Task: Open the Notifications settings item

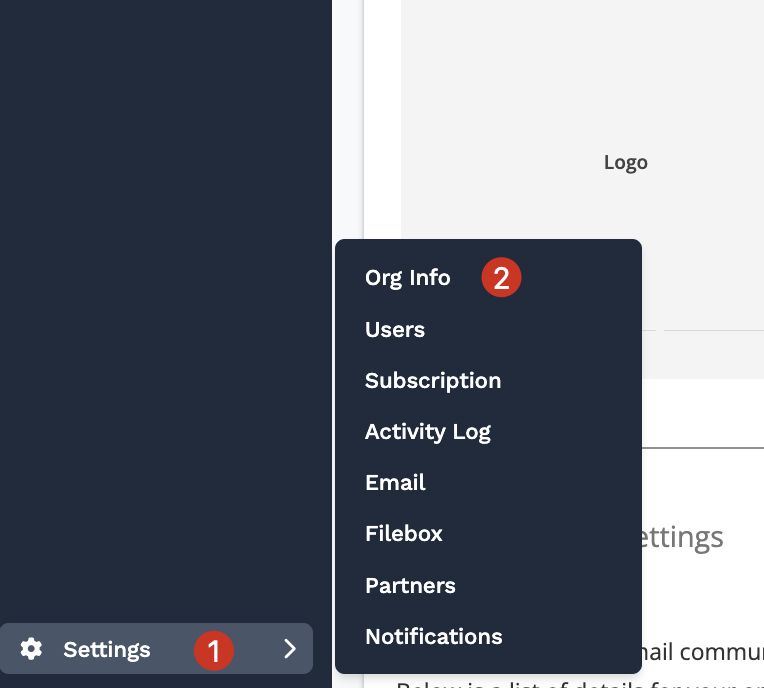Action: pos(433,637)
